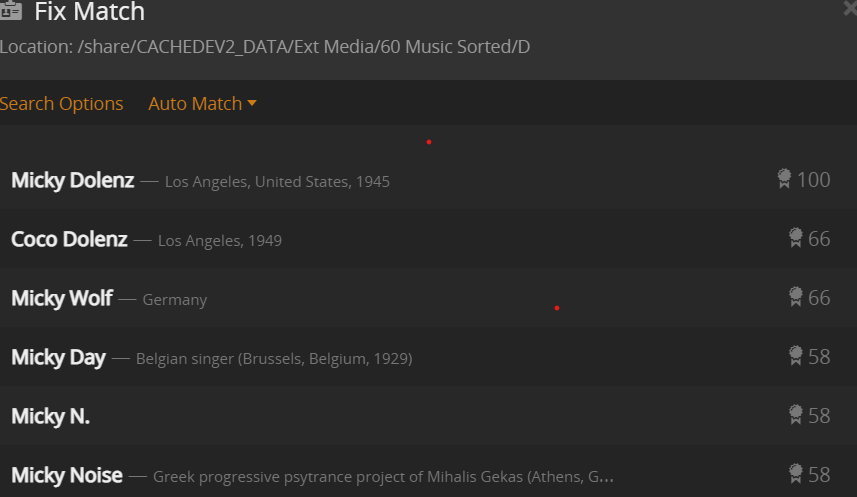The width and height of the screenshot is (857, 497).
Task: Pick Micky Day, the Belgian singer
Action: 59,357
